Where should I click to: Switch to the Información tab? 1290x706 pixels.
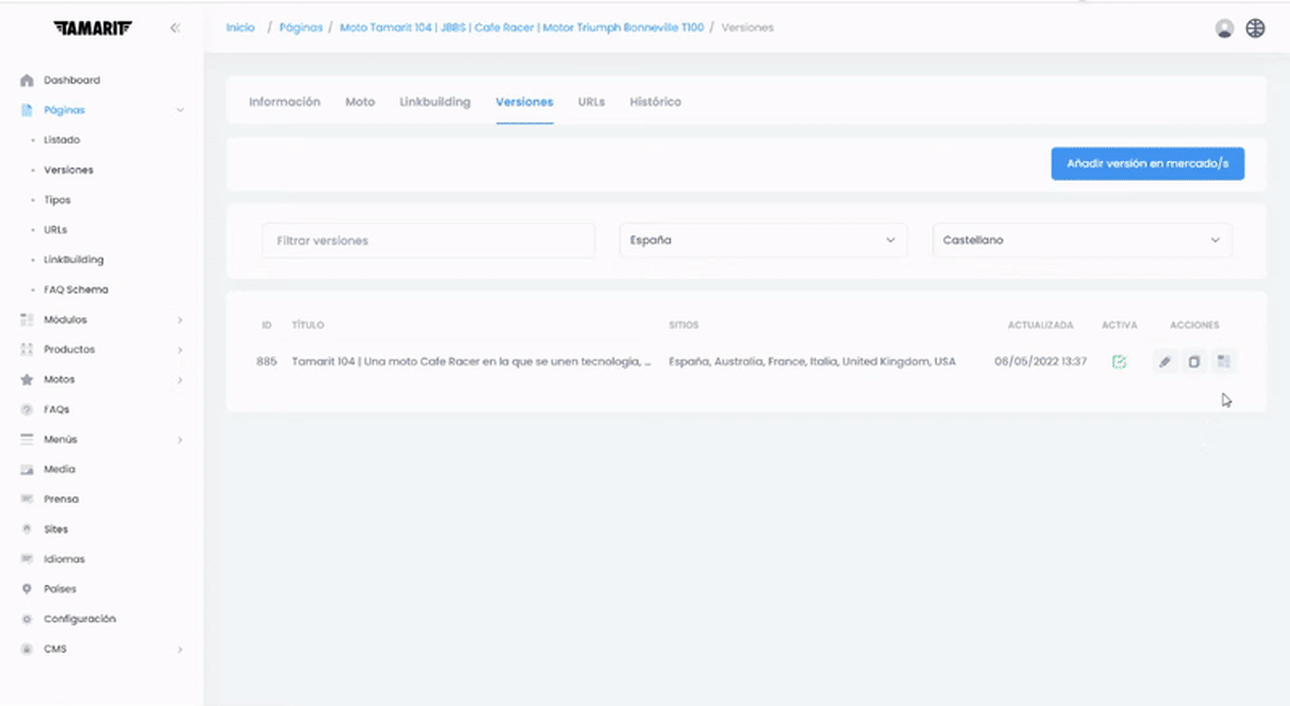click(285, 102)
